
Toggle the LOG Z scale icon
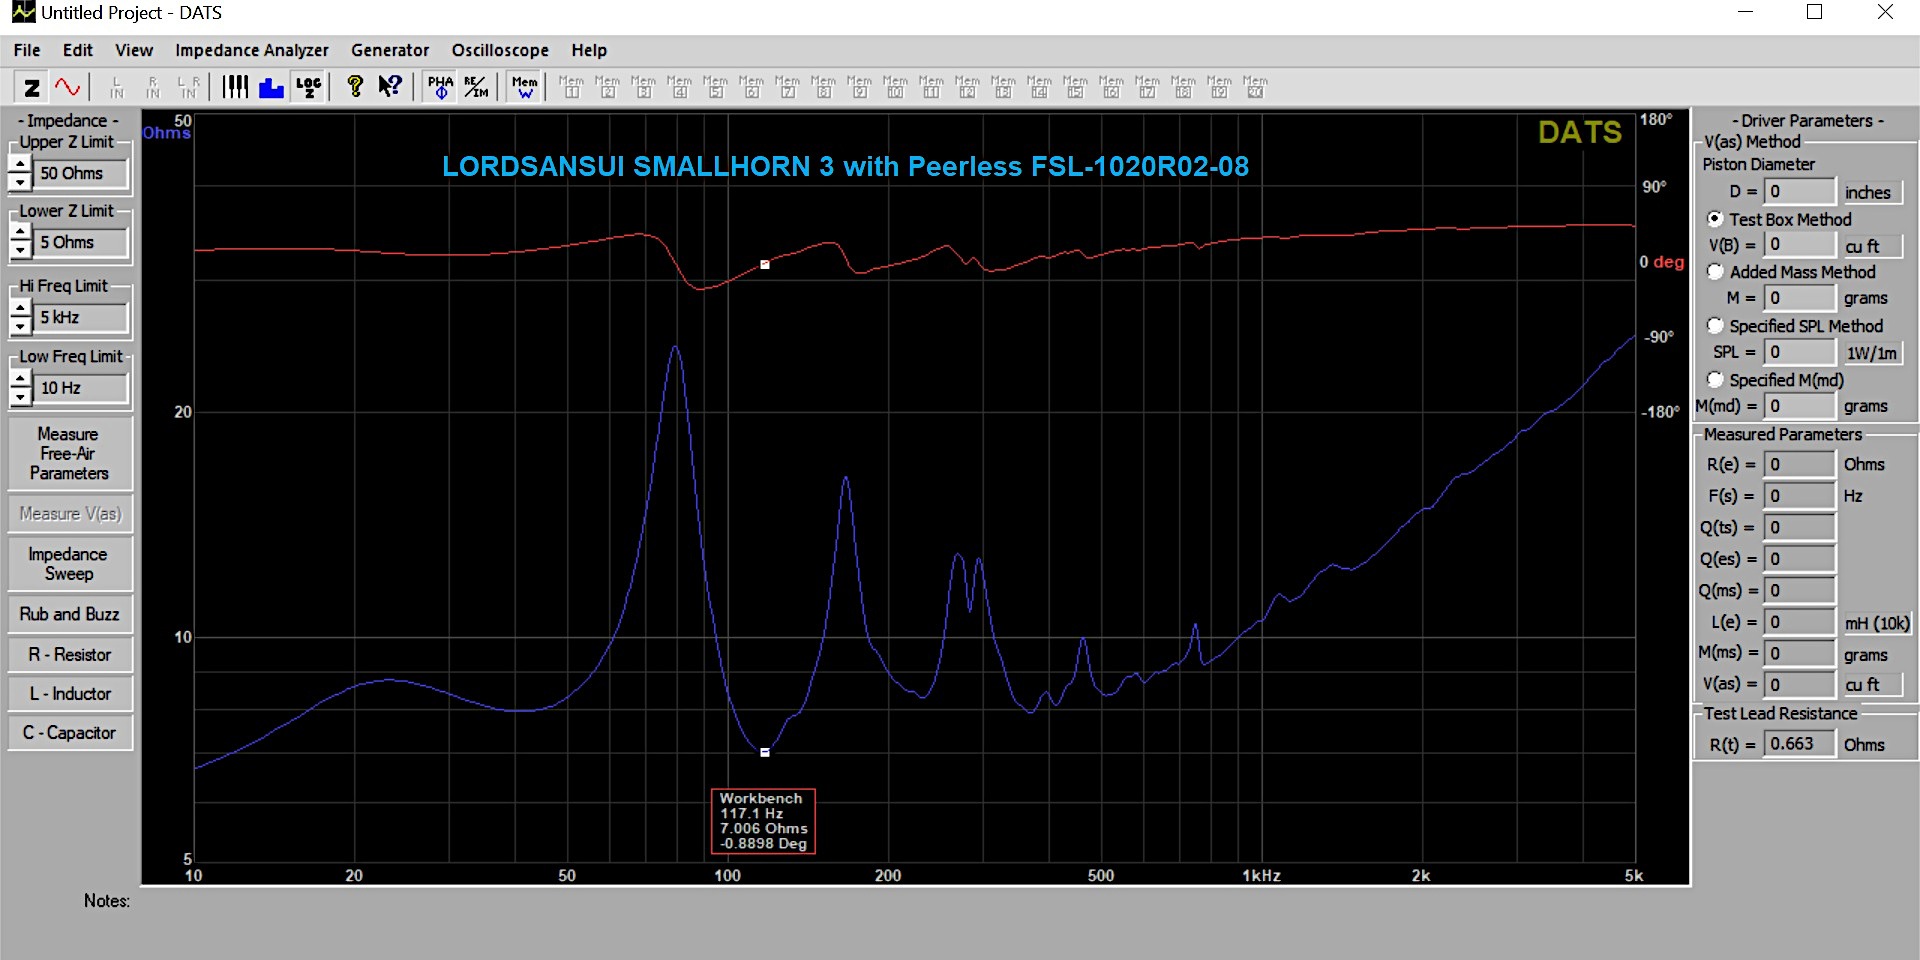(309, 87)
